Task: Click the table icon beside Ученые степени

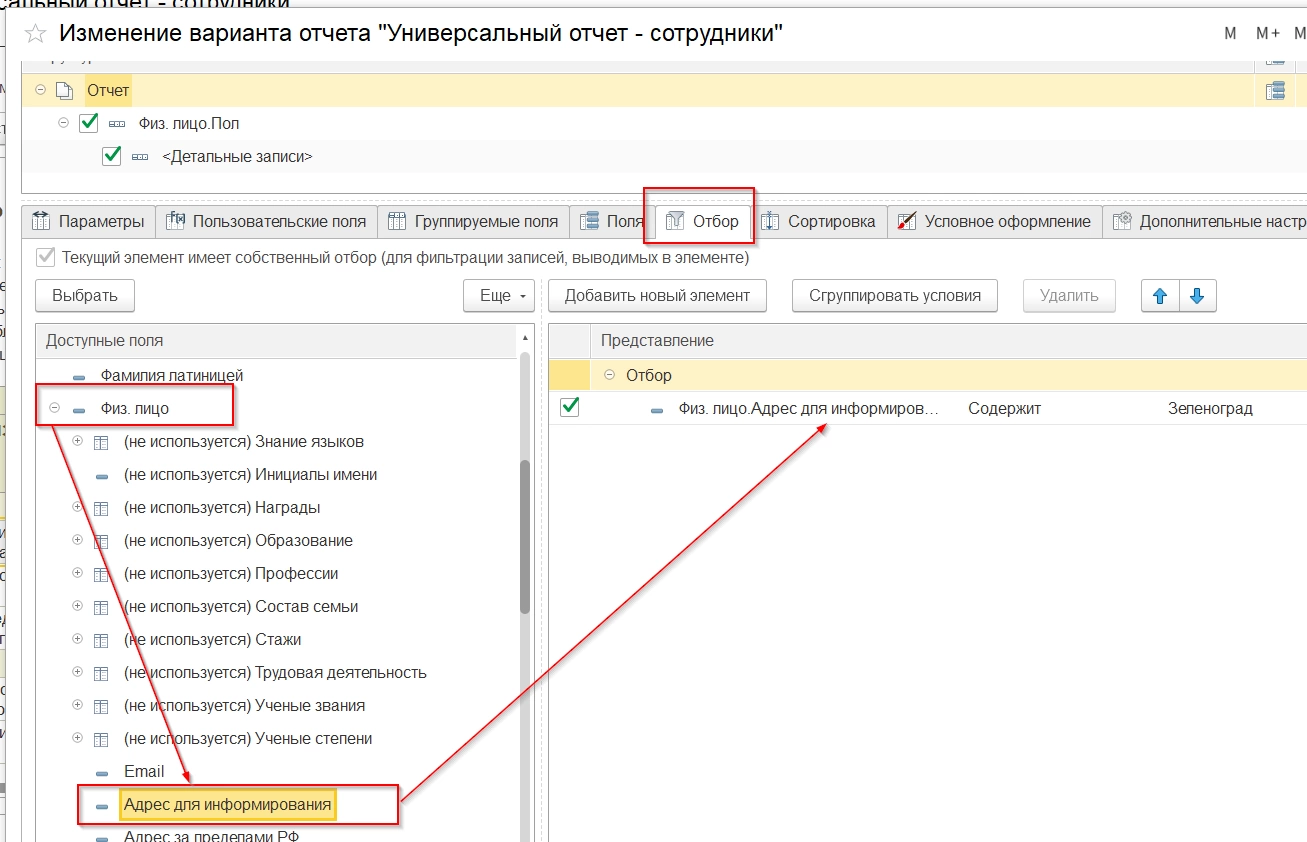Action: [x=101, y=739]
